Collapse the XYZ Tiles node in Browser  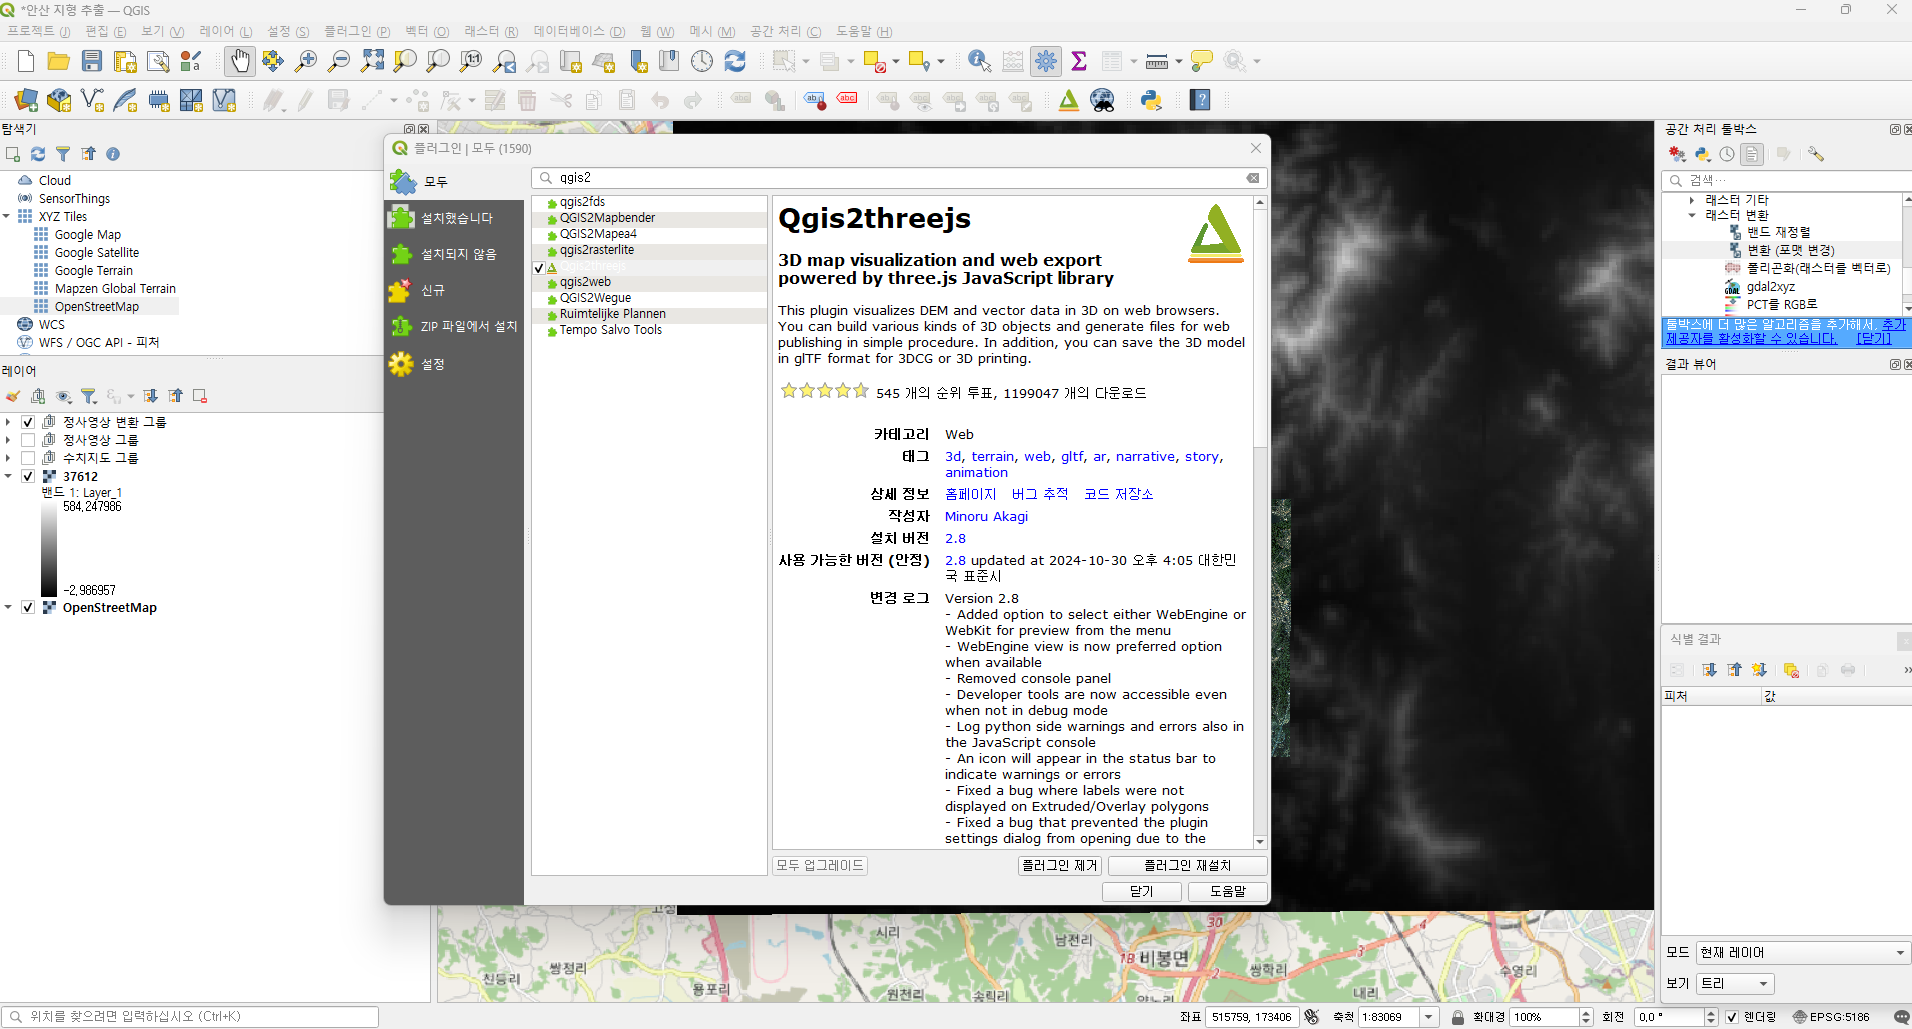coord(7,216)
